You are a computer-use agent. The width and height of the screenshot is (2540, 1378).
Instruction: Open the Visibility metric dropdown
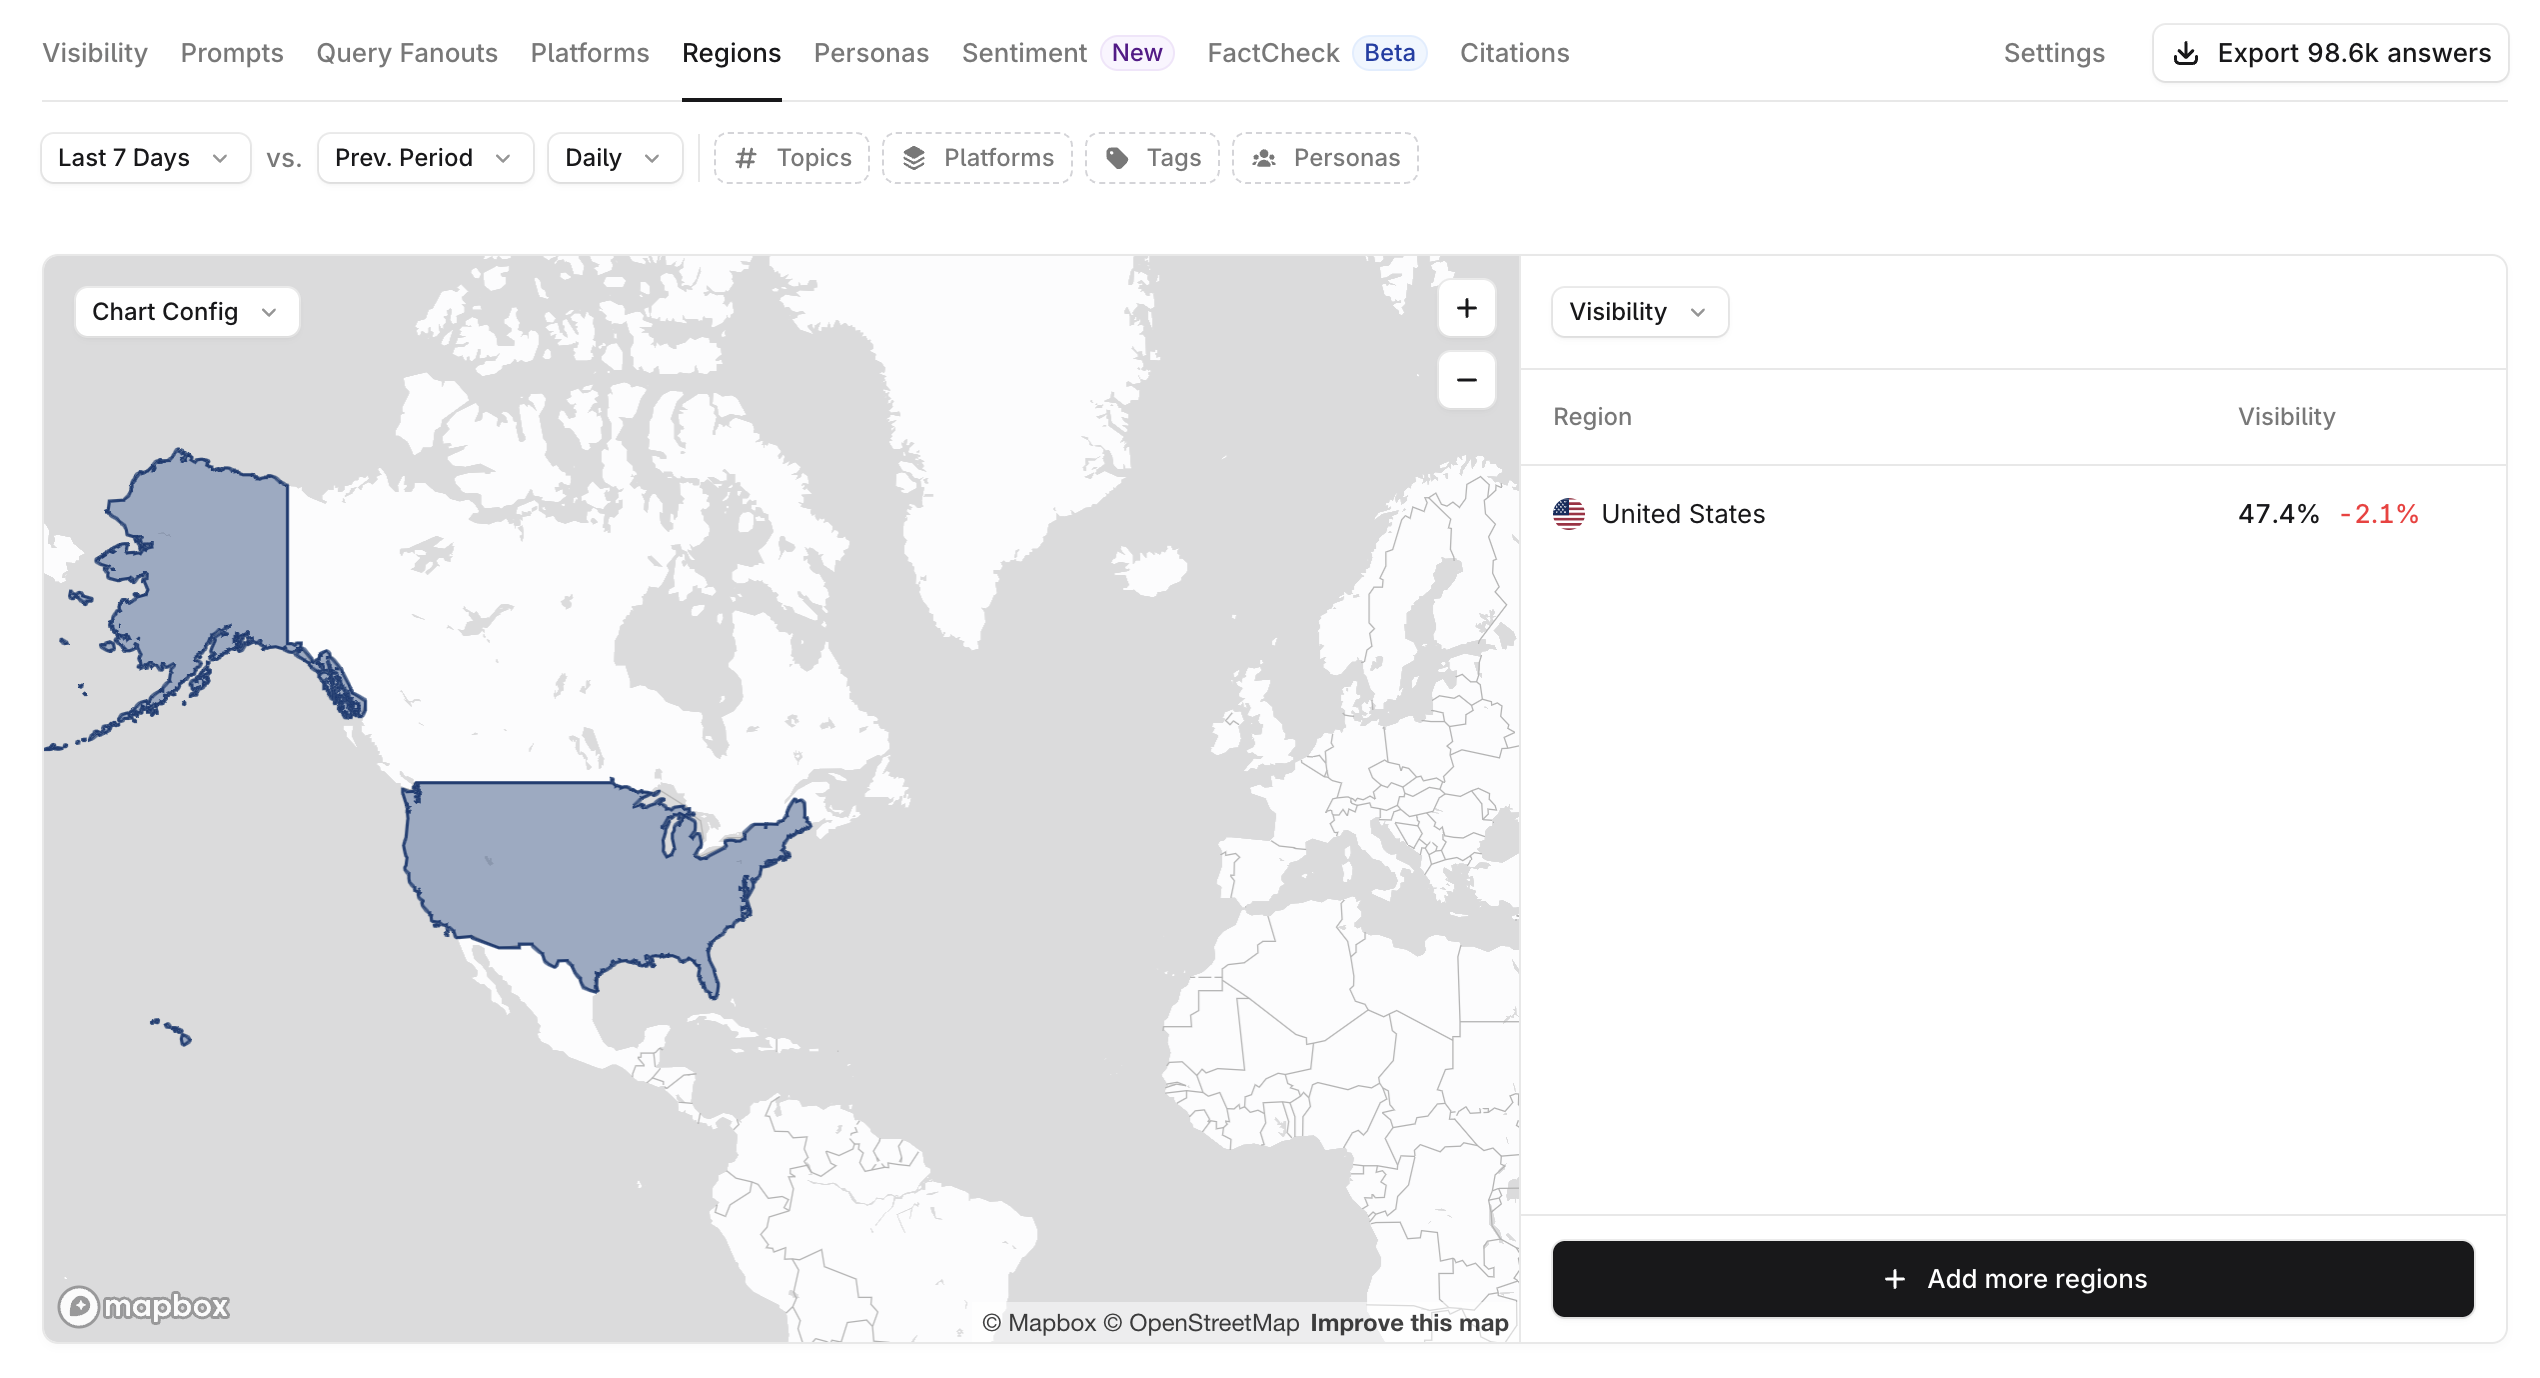pyautogui.click(x=1639, y=312)
